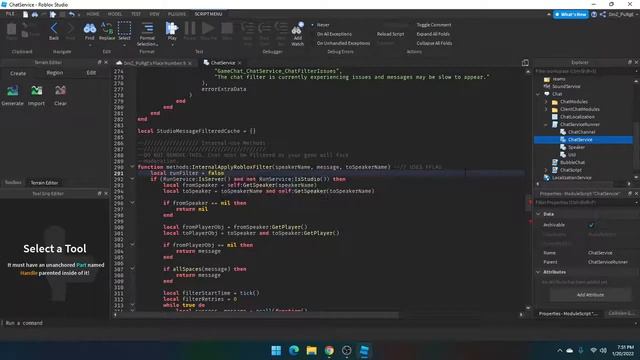
Task: Collapse the Chat tree node
Action: 538,94
